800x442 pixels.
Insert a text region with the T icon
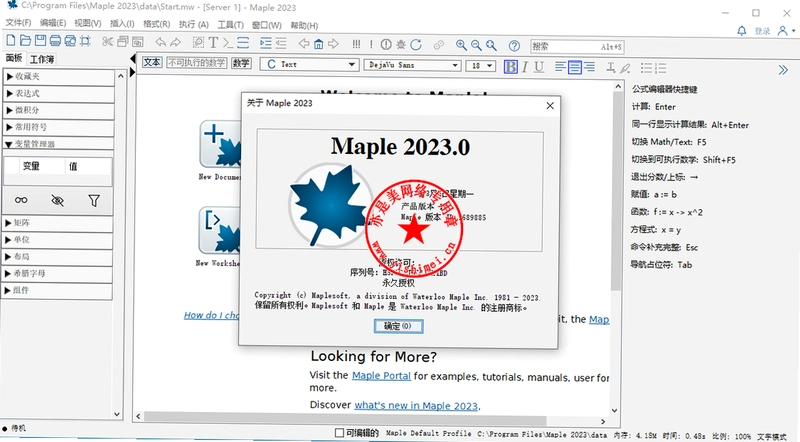click(x=213, y=43)
